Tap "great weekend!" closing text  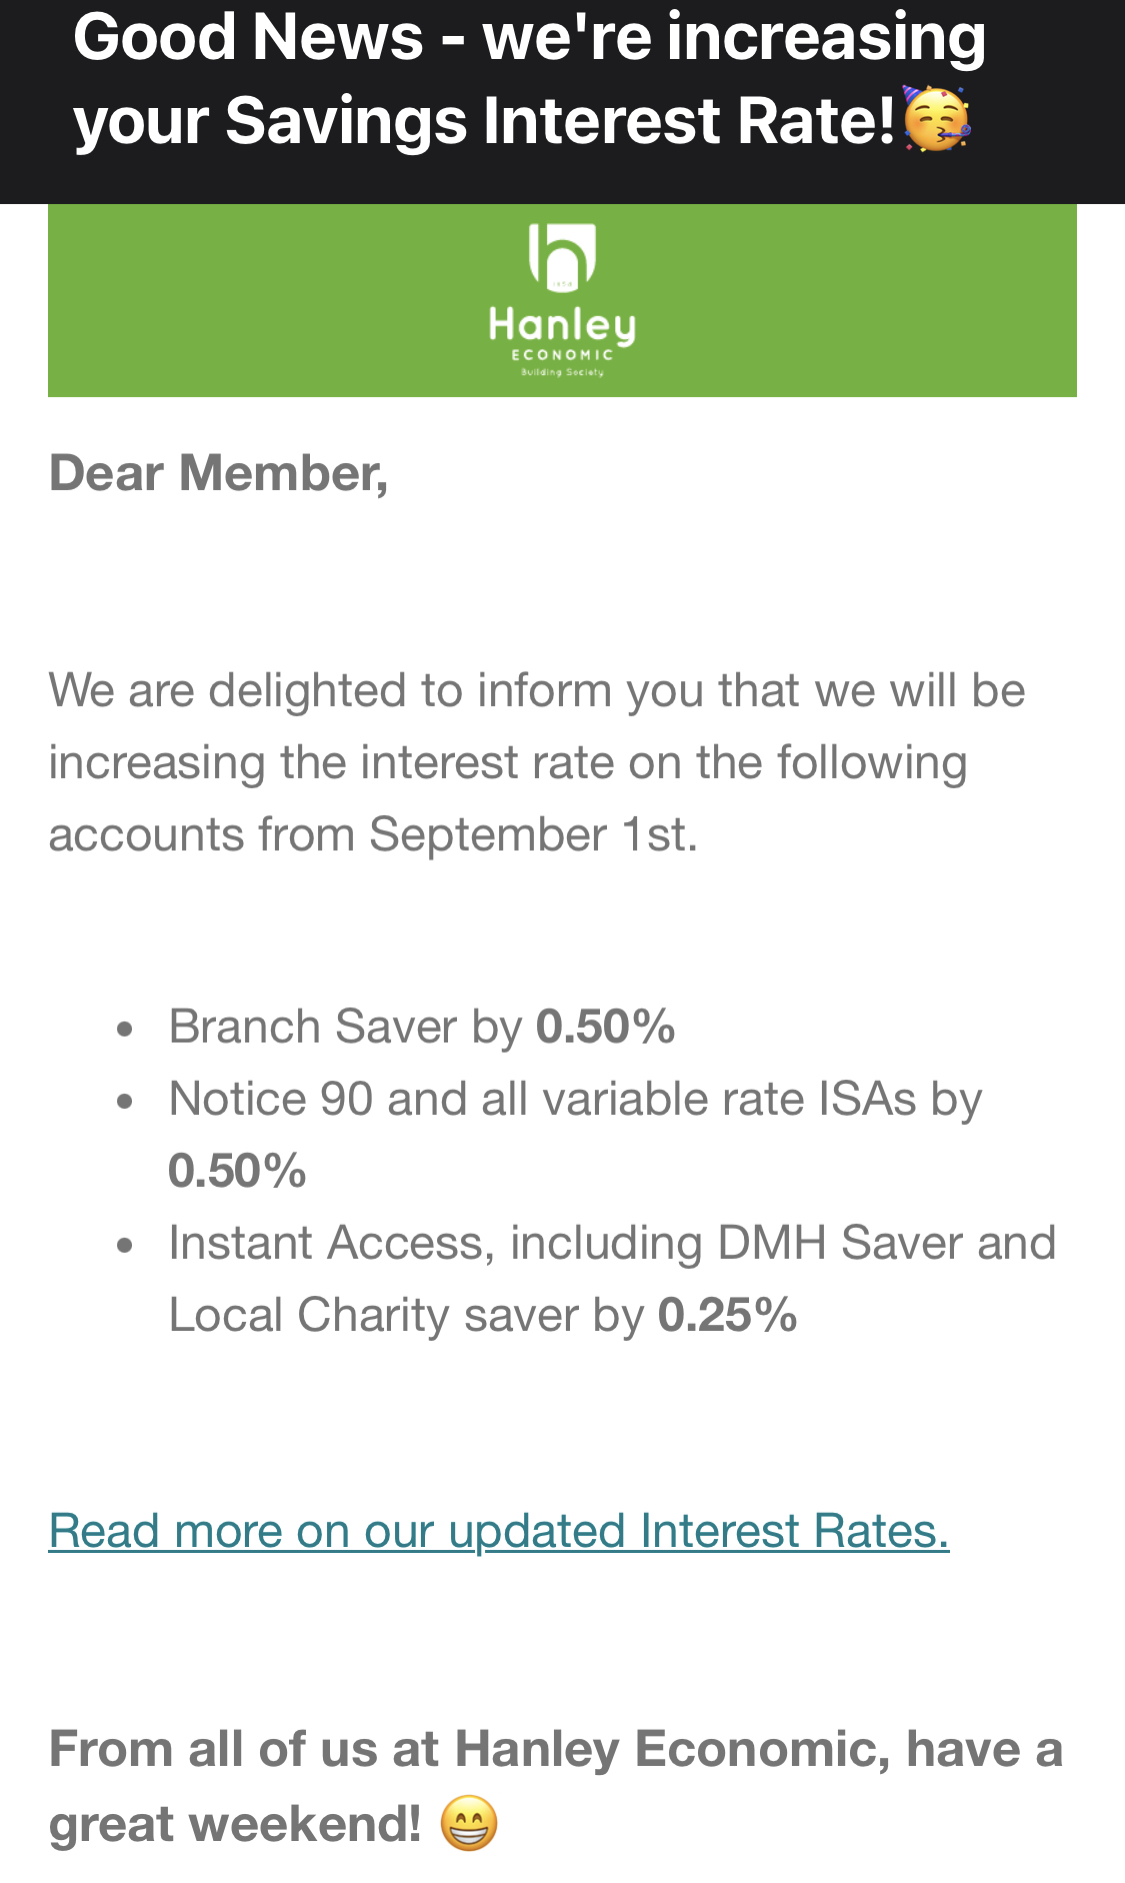[235, 1824]
